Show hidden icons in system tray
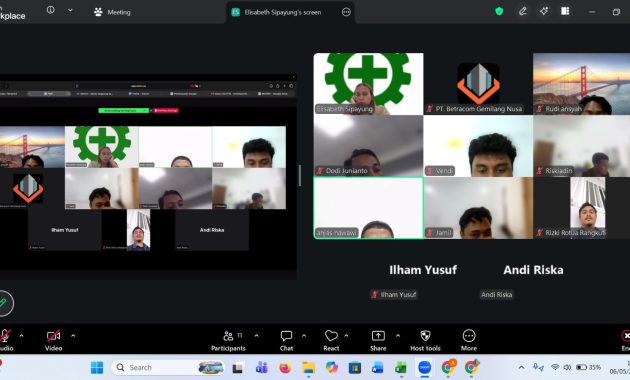Viewport: 630px width, 380px height. tap(521, 367)
